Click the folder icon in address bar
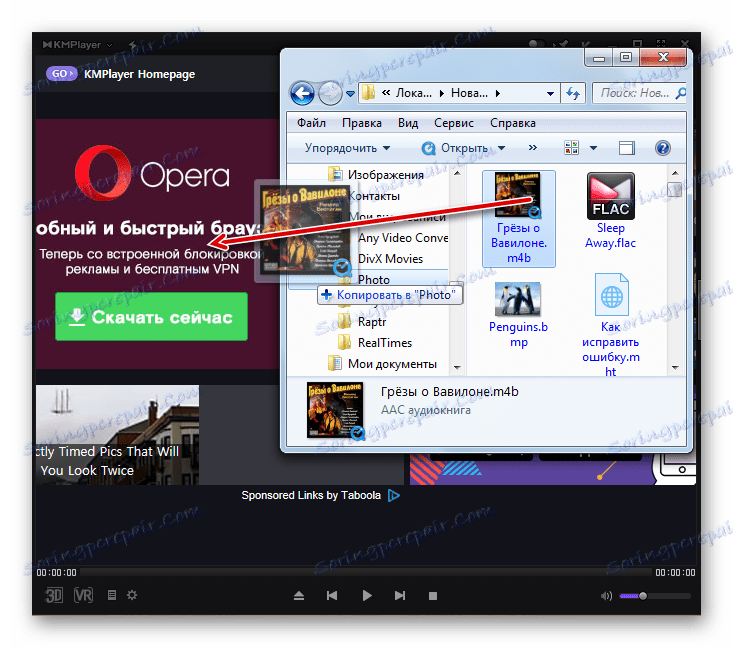Image resolution: width=733 pixels, height=648 pixels. coord(368,93)
